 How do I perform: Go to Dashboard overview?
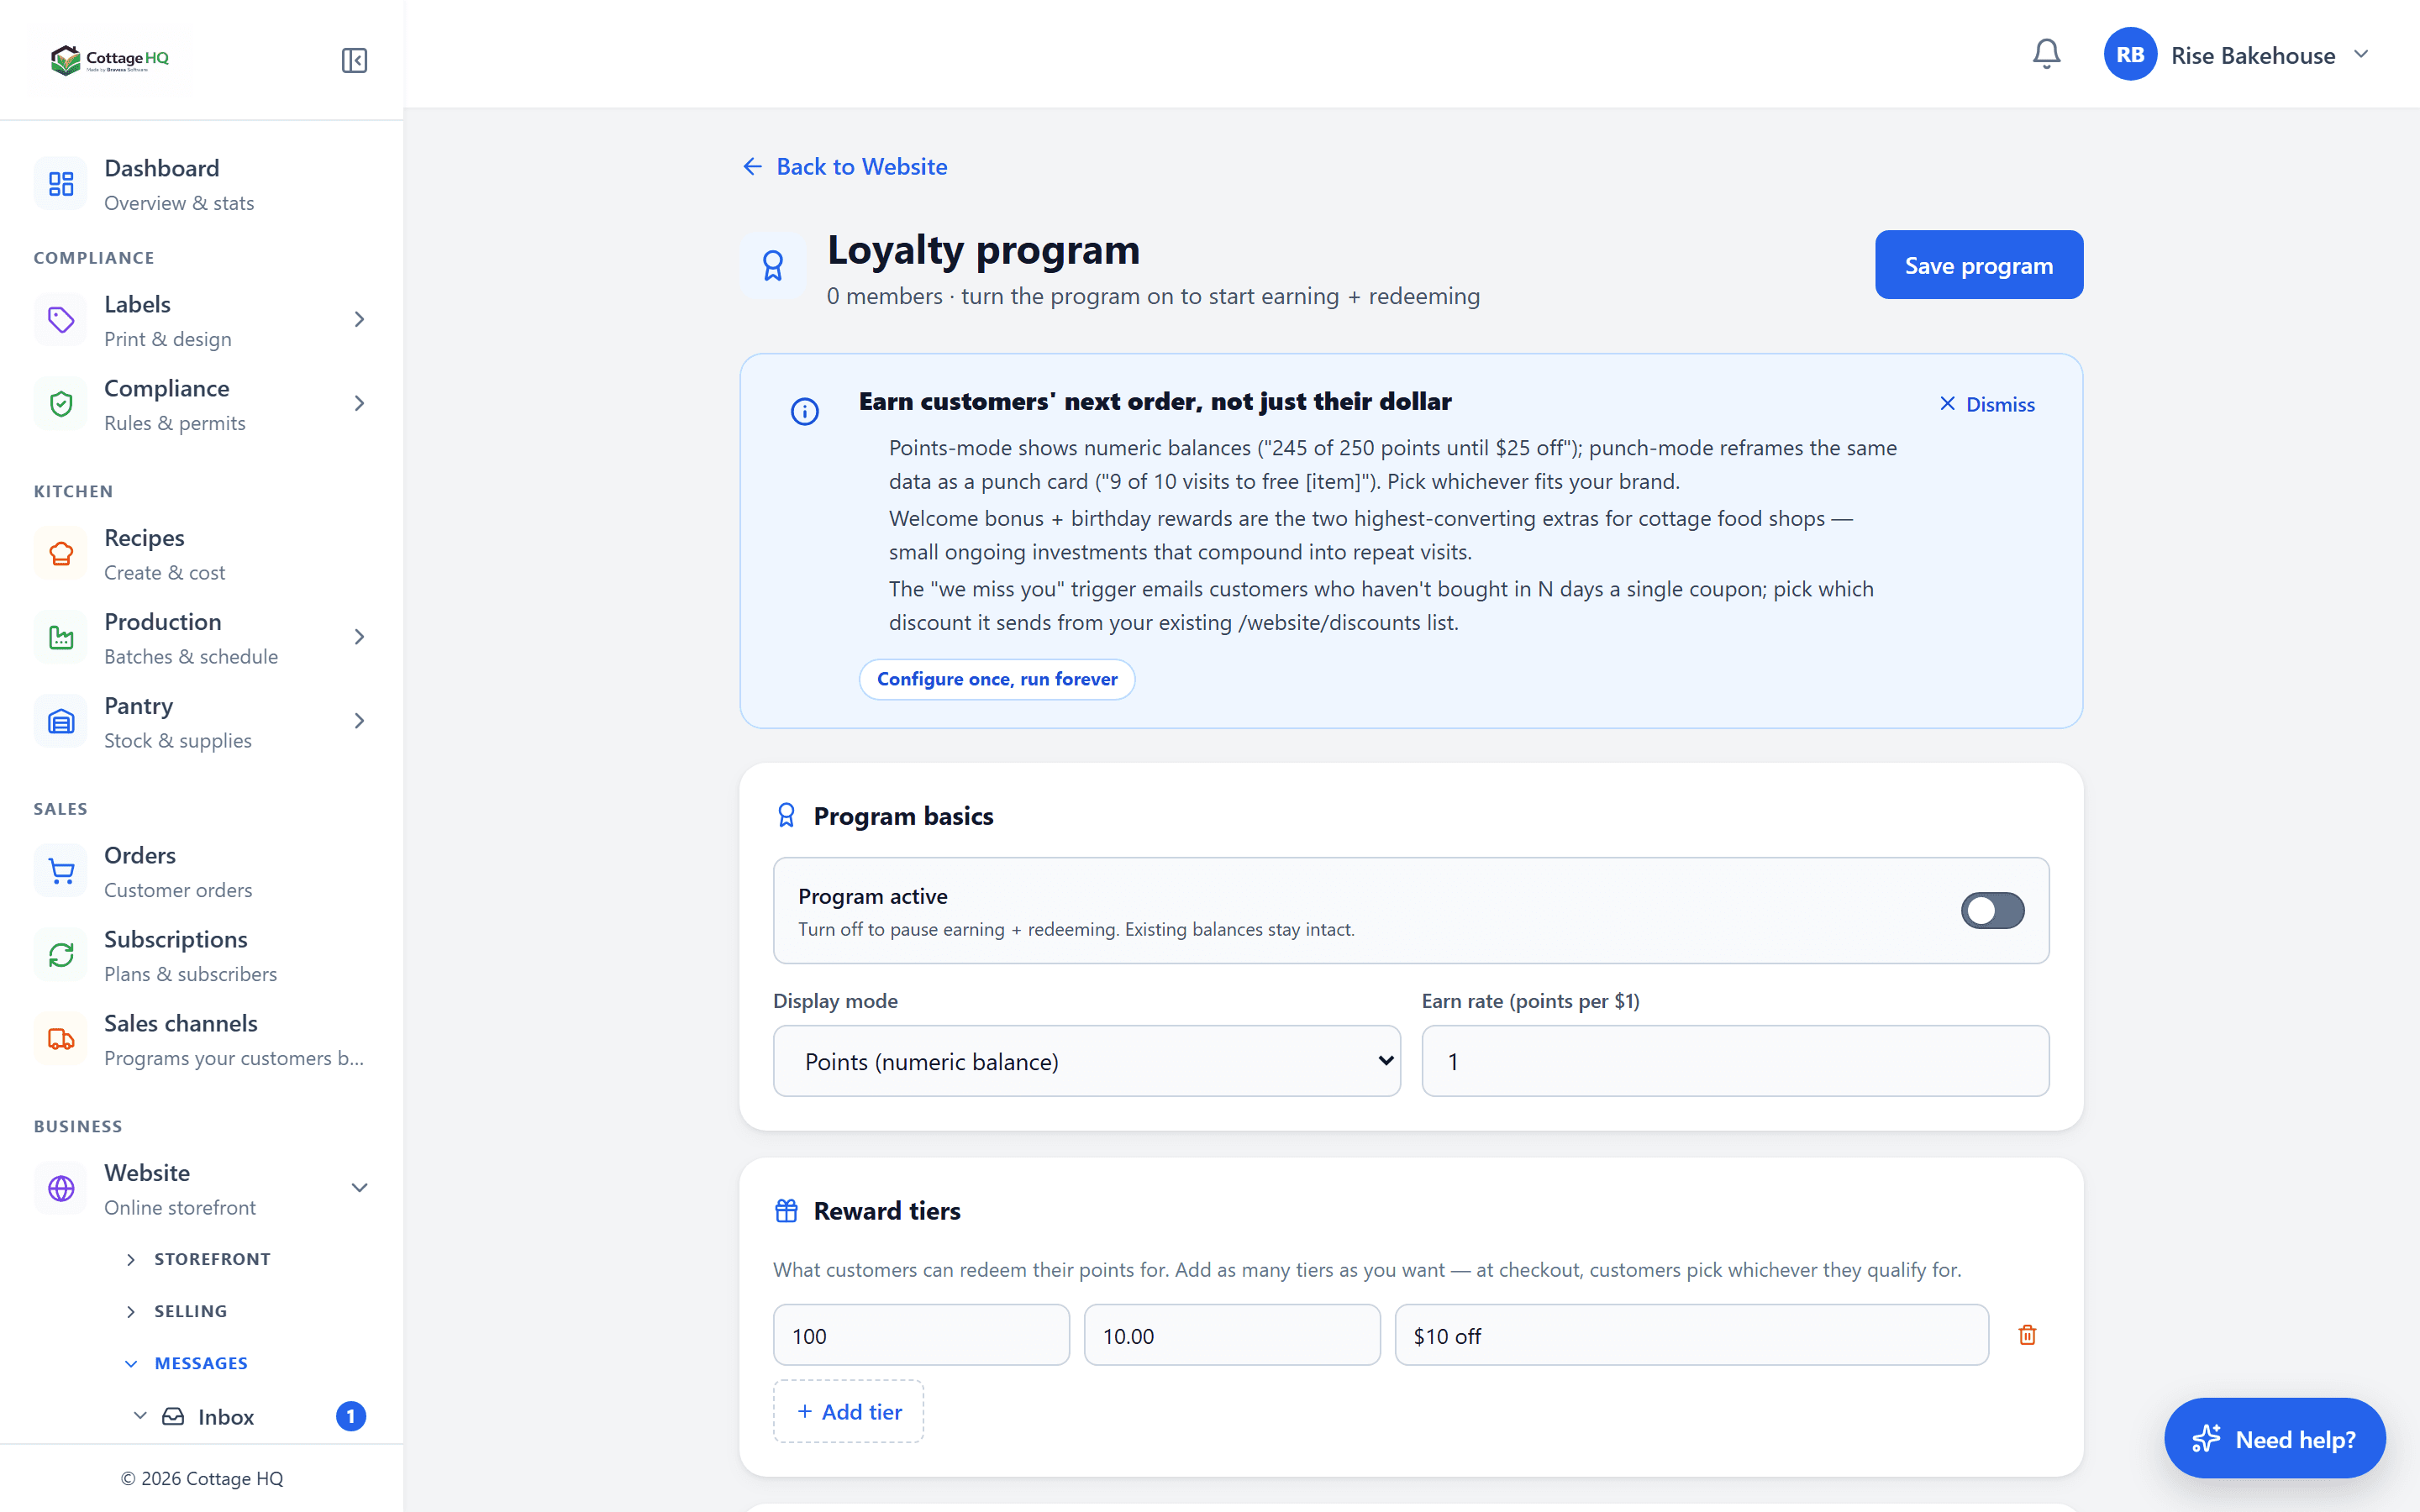(x=202, y=184)
